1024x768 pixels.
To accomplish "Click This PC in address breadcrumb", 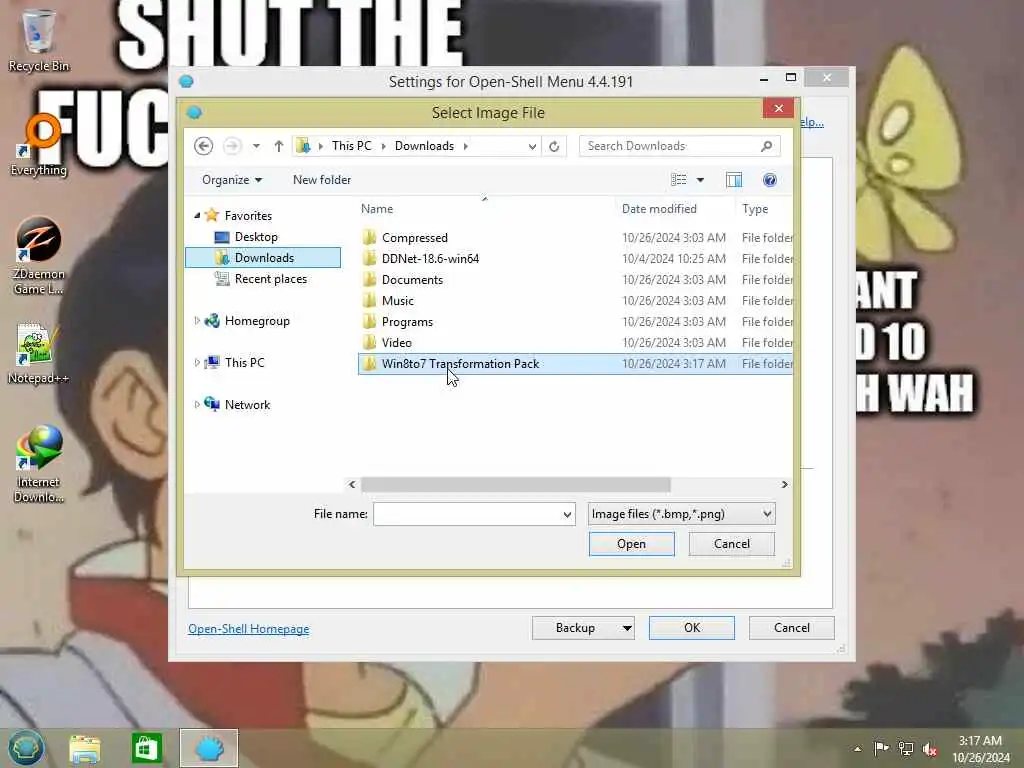I will [x=351, y=146].
